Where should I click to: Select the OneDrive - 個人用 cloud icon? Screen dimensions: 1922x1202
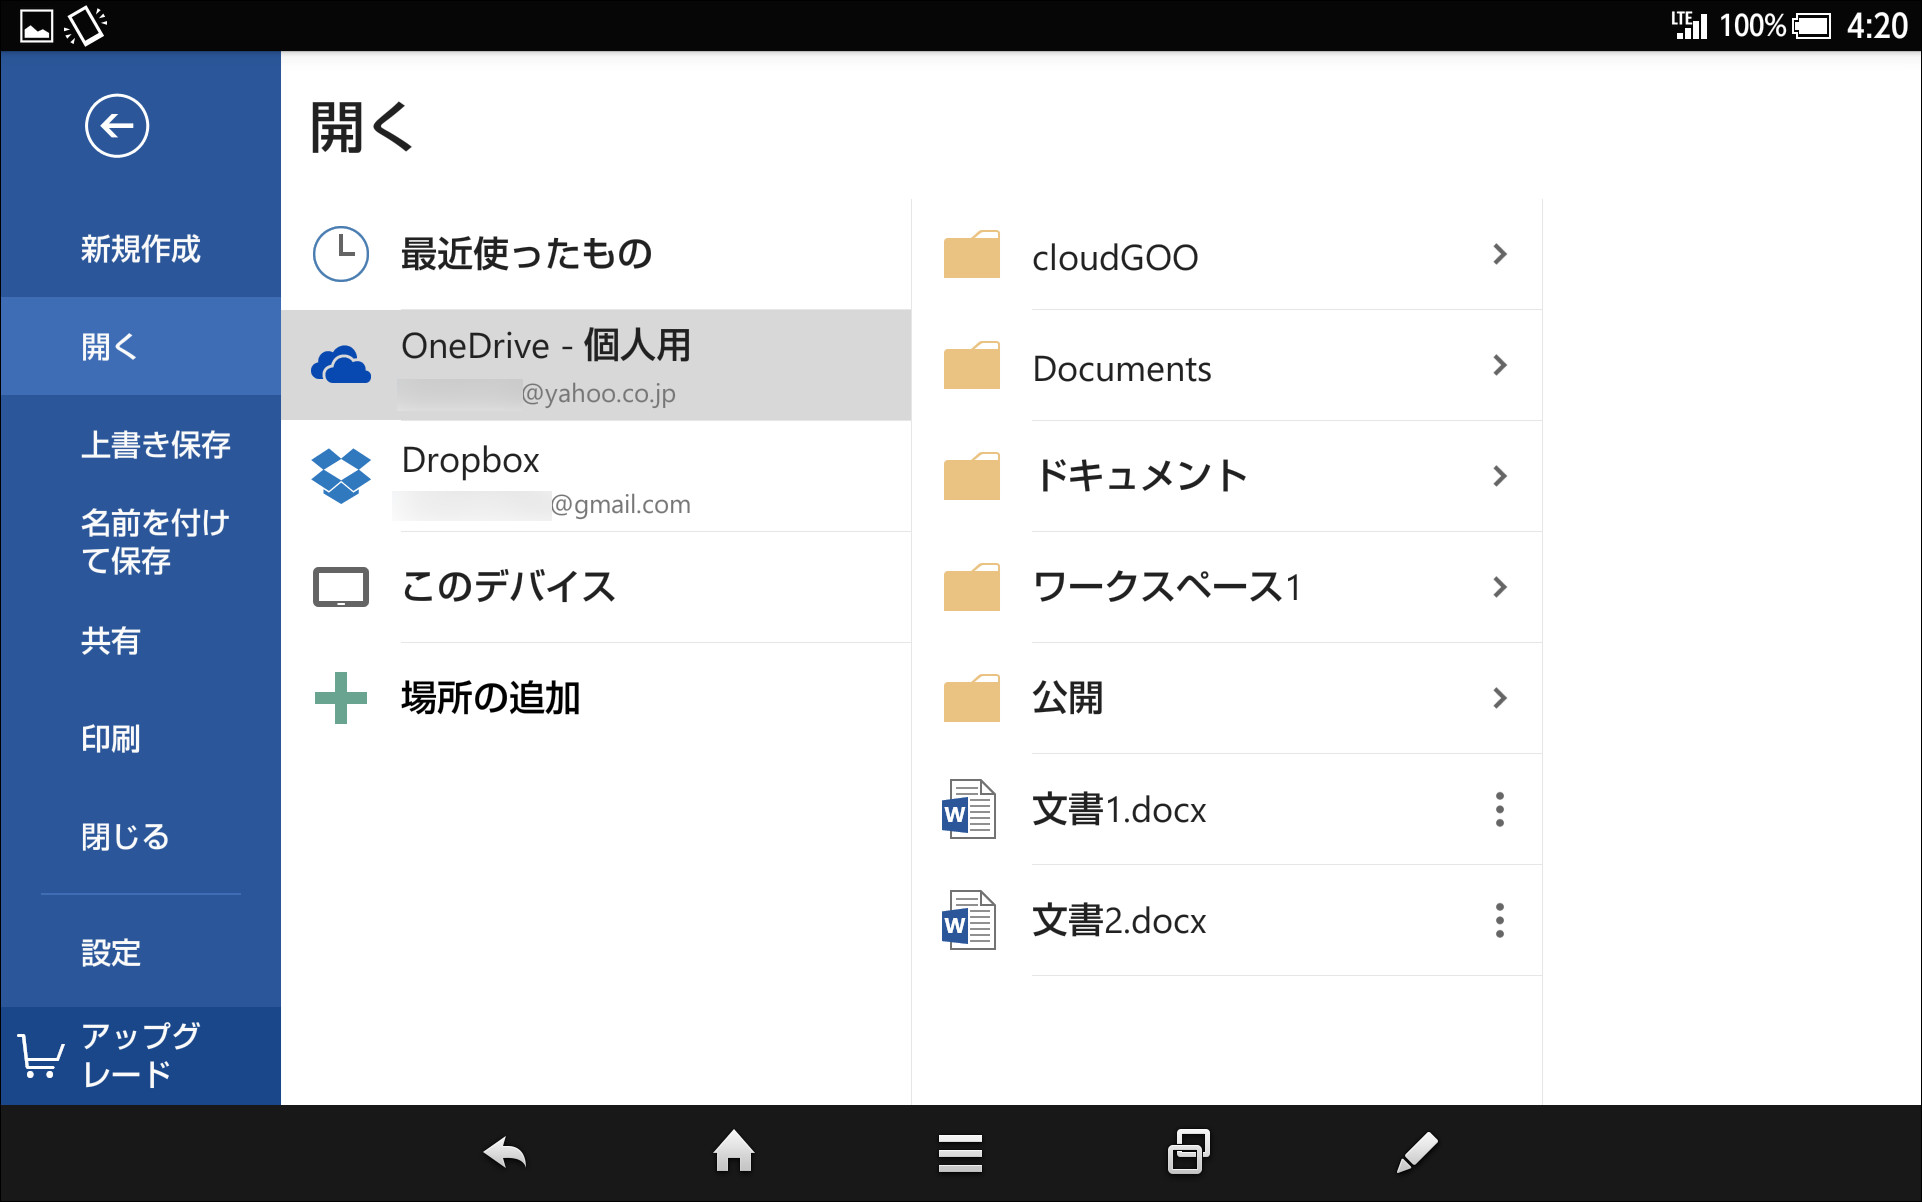(x=340, y=364)
